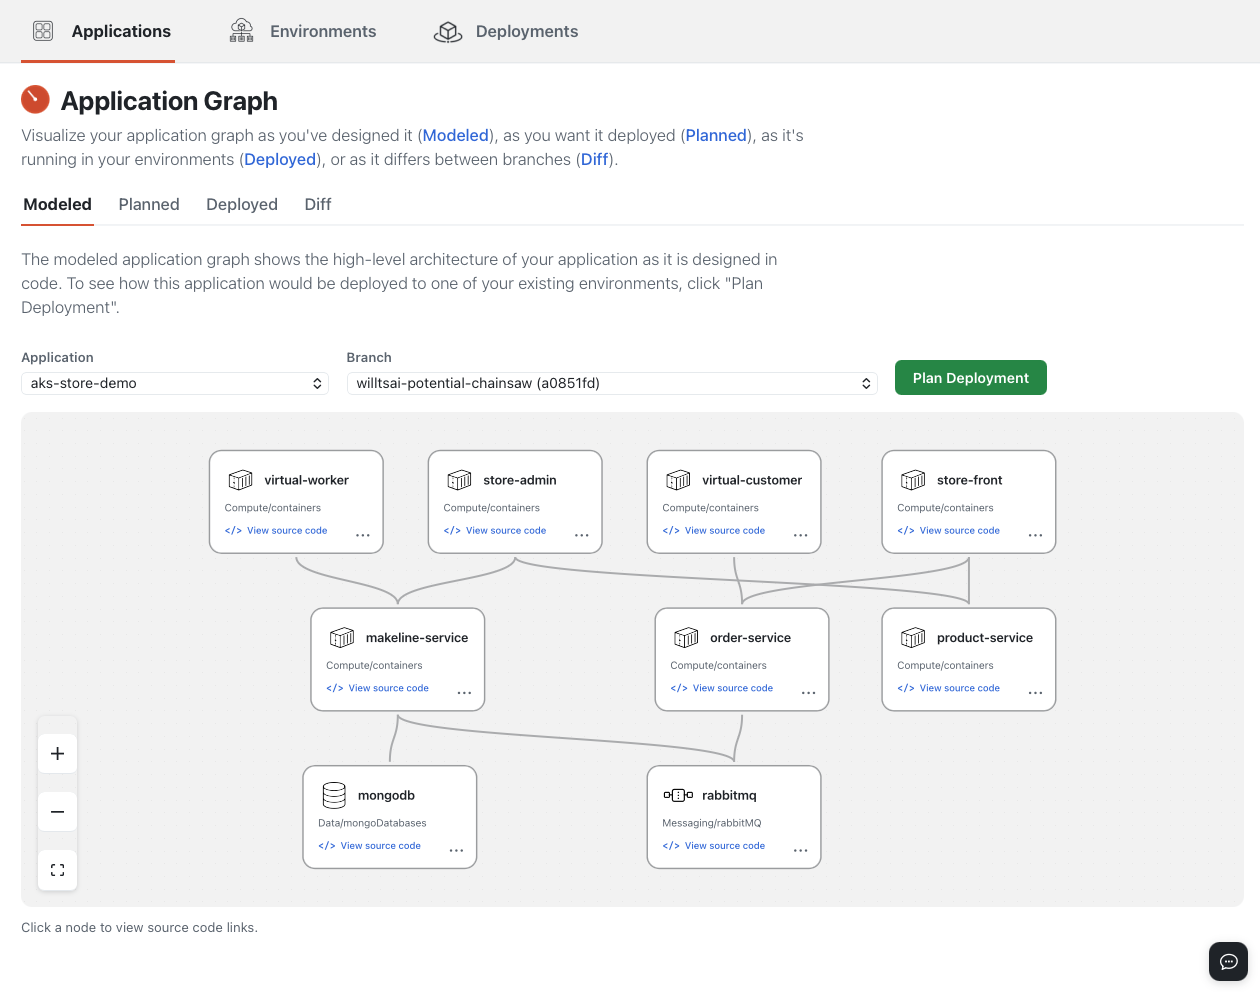Click the red Application Graph logo icon
This screenshot has width=1260, height=992.
click(x=35, y=99)
